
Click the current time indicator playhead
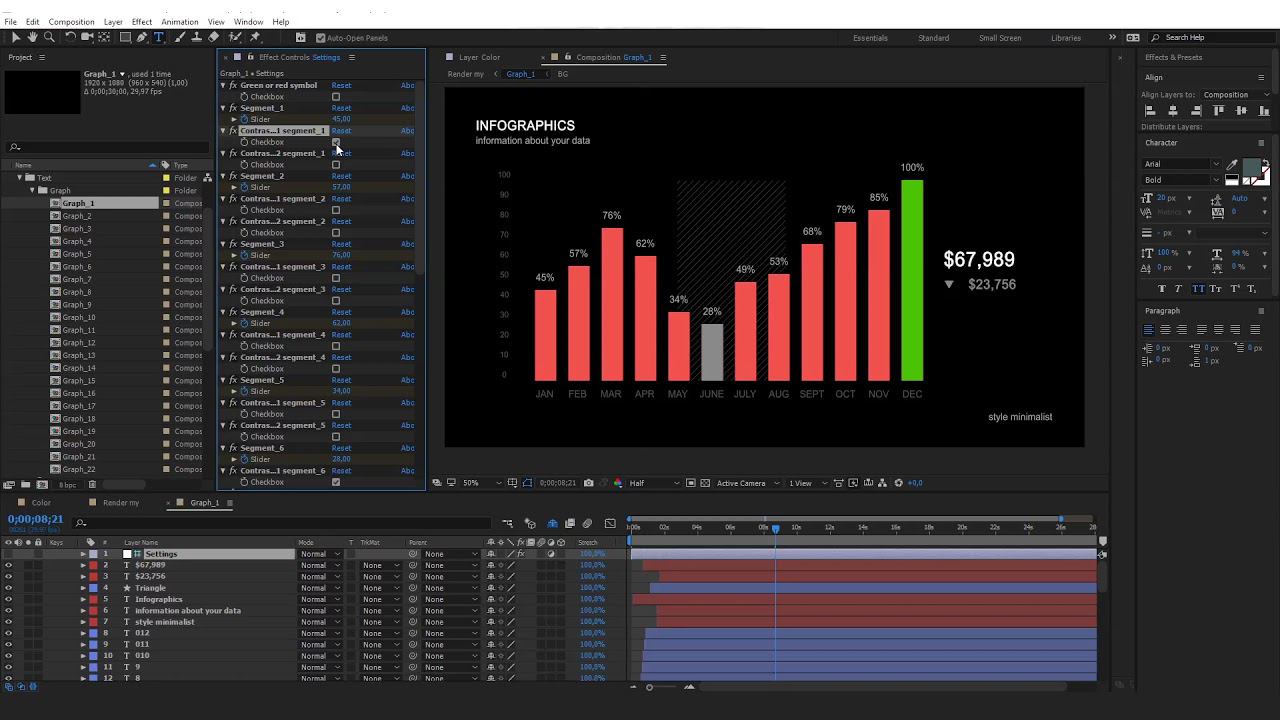775,528
